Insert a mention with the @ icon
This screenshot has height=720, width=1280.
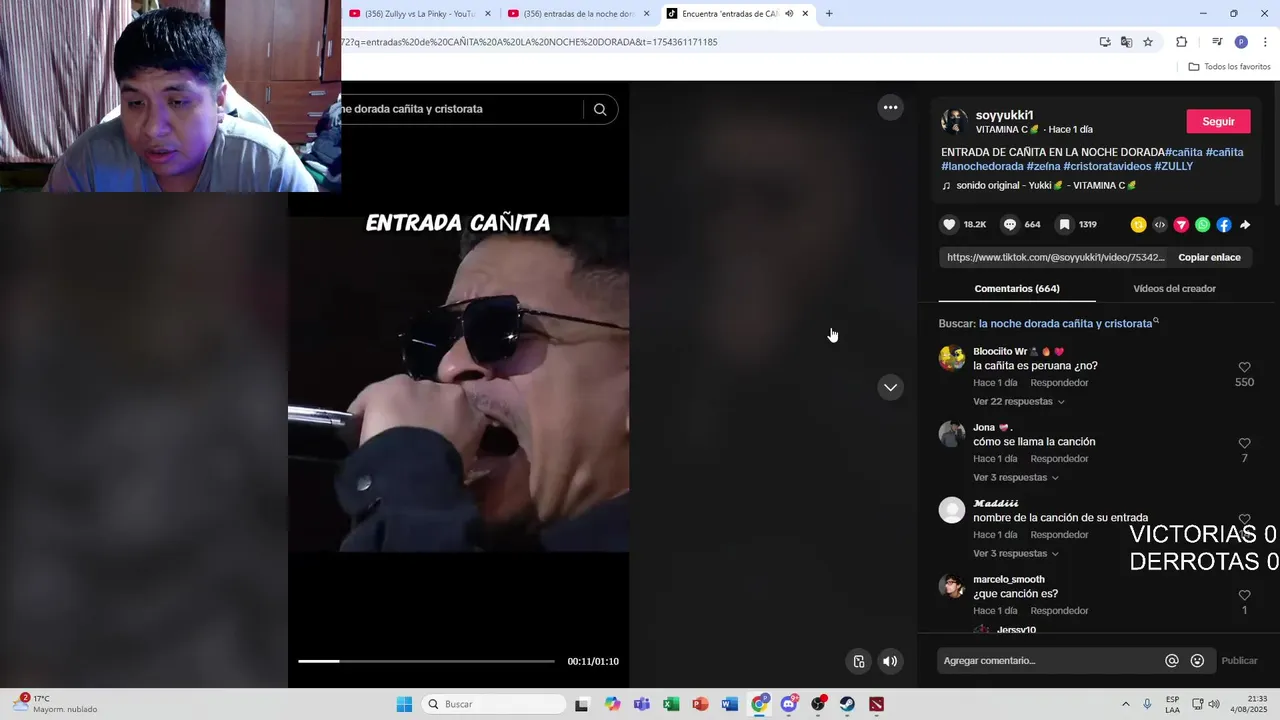(x=1172, y=661)
